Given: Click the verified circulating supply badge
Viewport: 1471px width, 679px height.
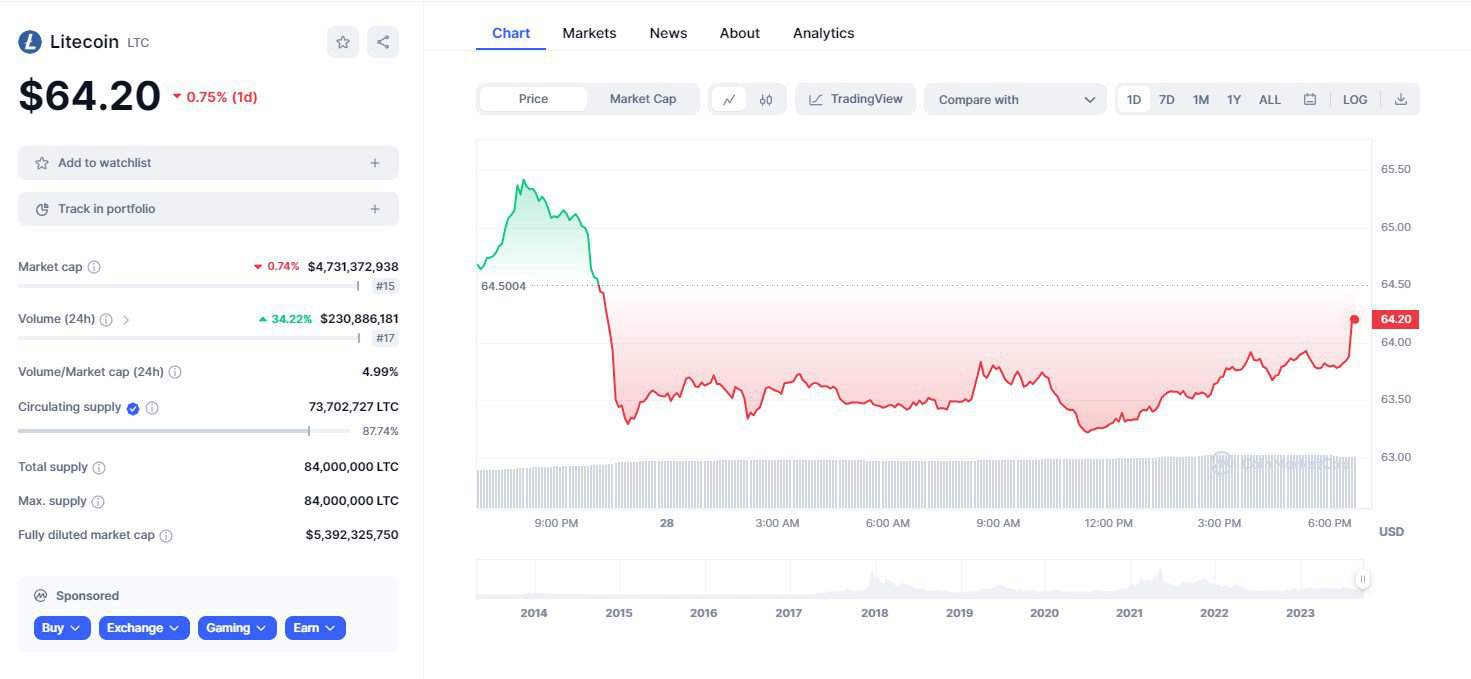Looking at the screenshot, I should pos(133,408).
